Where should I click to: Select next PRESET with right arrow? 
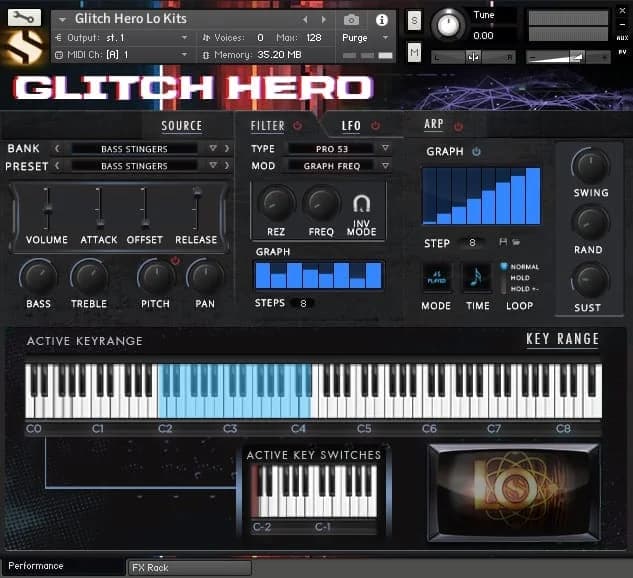point(227,165)
